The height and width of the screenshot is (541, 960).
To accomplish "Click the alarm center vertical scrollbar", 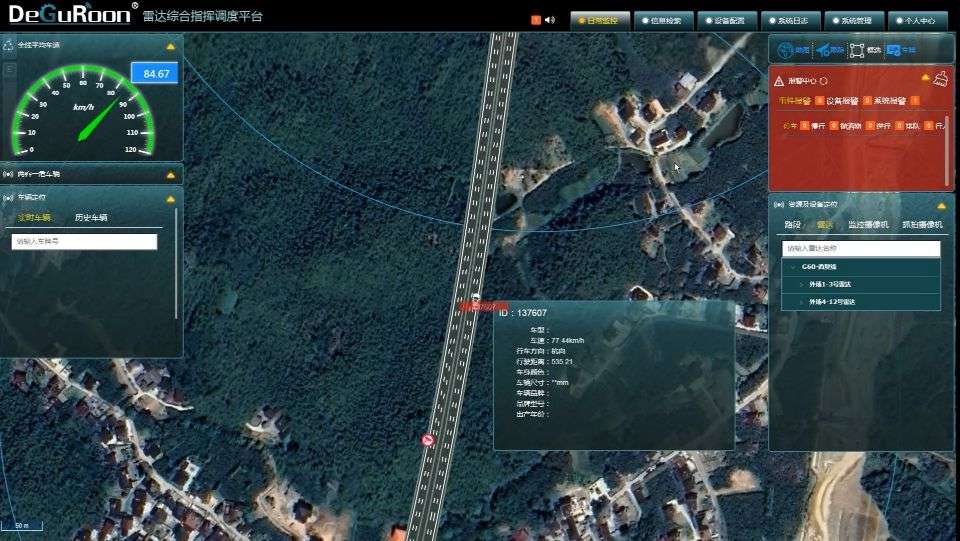I will (x=948, y=149).
